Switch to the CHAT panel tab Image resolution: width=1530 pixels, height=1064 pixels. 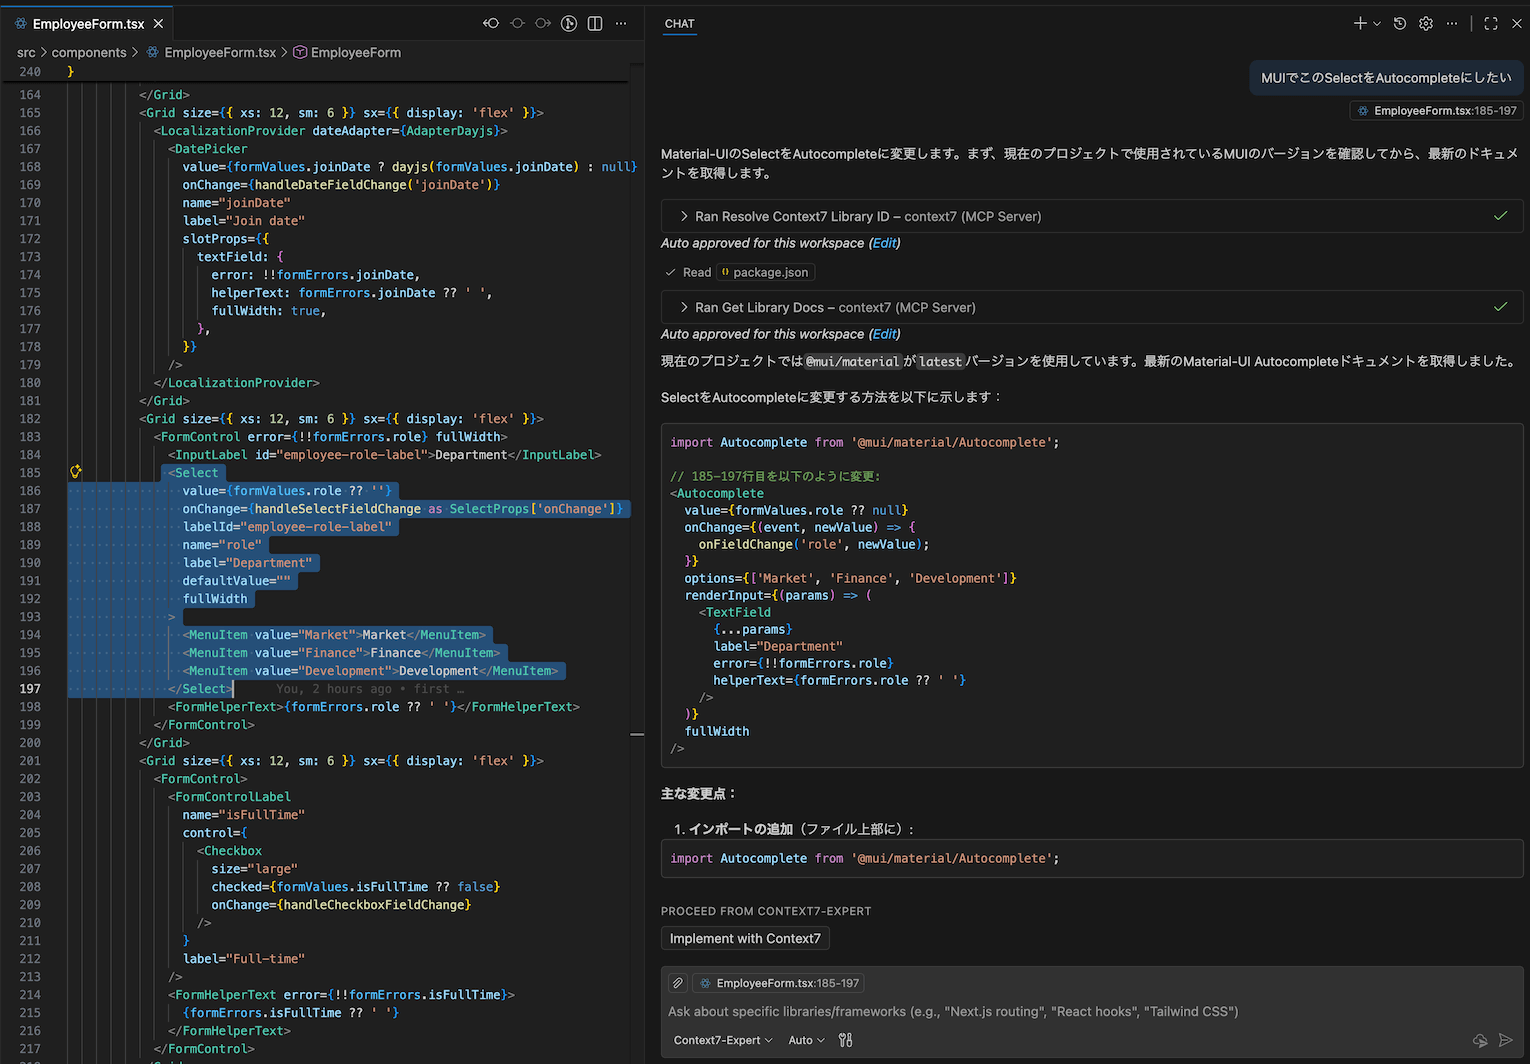click(679, 23)
